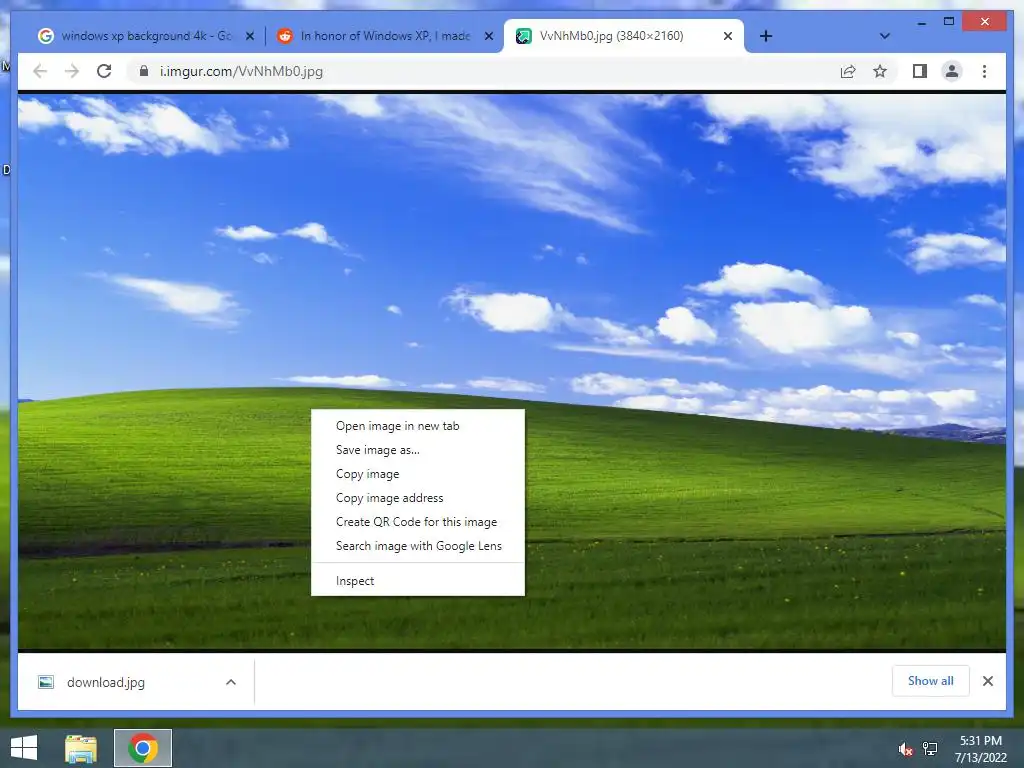
Task: Expand download.jpg options chevron
Action: [x=231, y=682]
